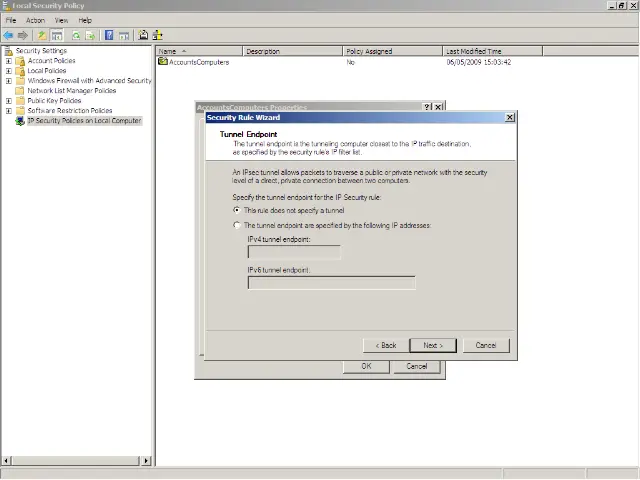Click the AccountsComputers policy icon

163,62
